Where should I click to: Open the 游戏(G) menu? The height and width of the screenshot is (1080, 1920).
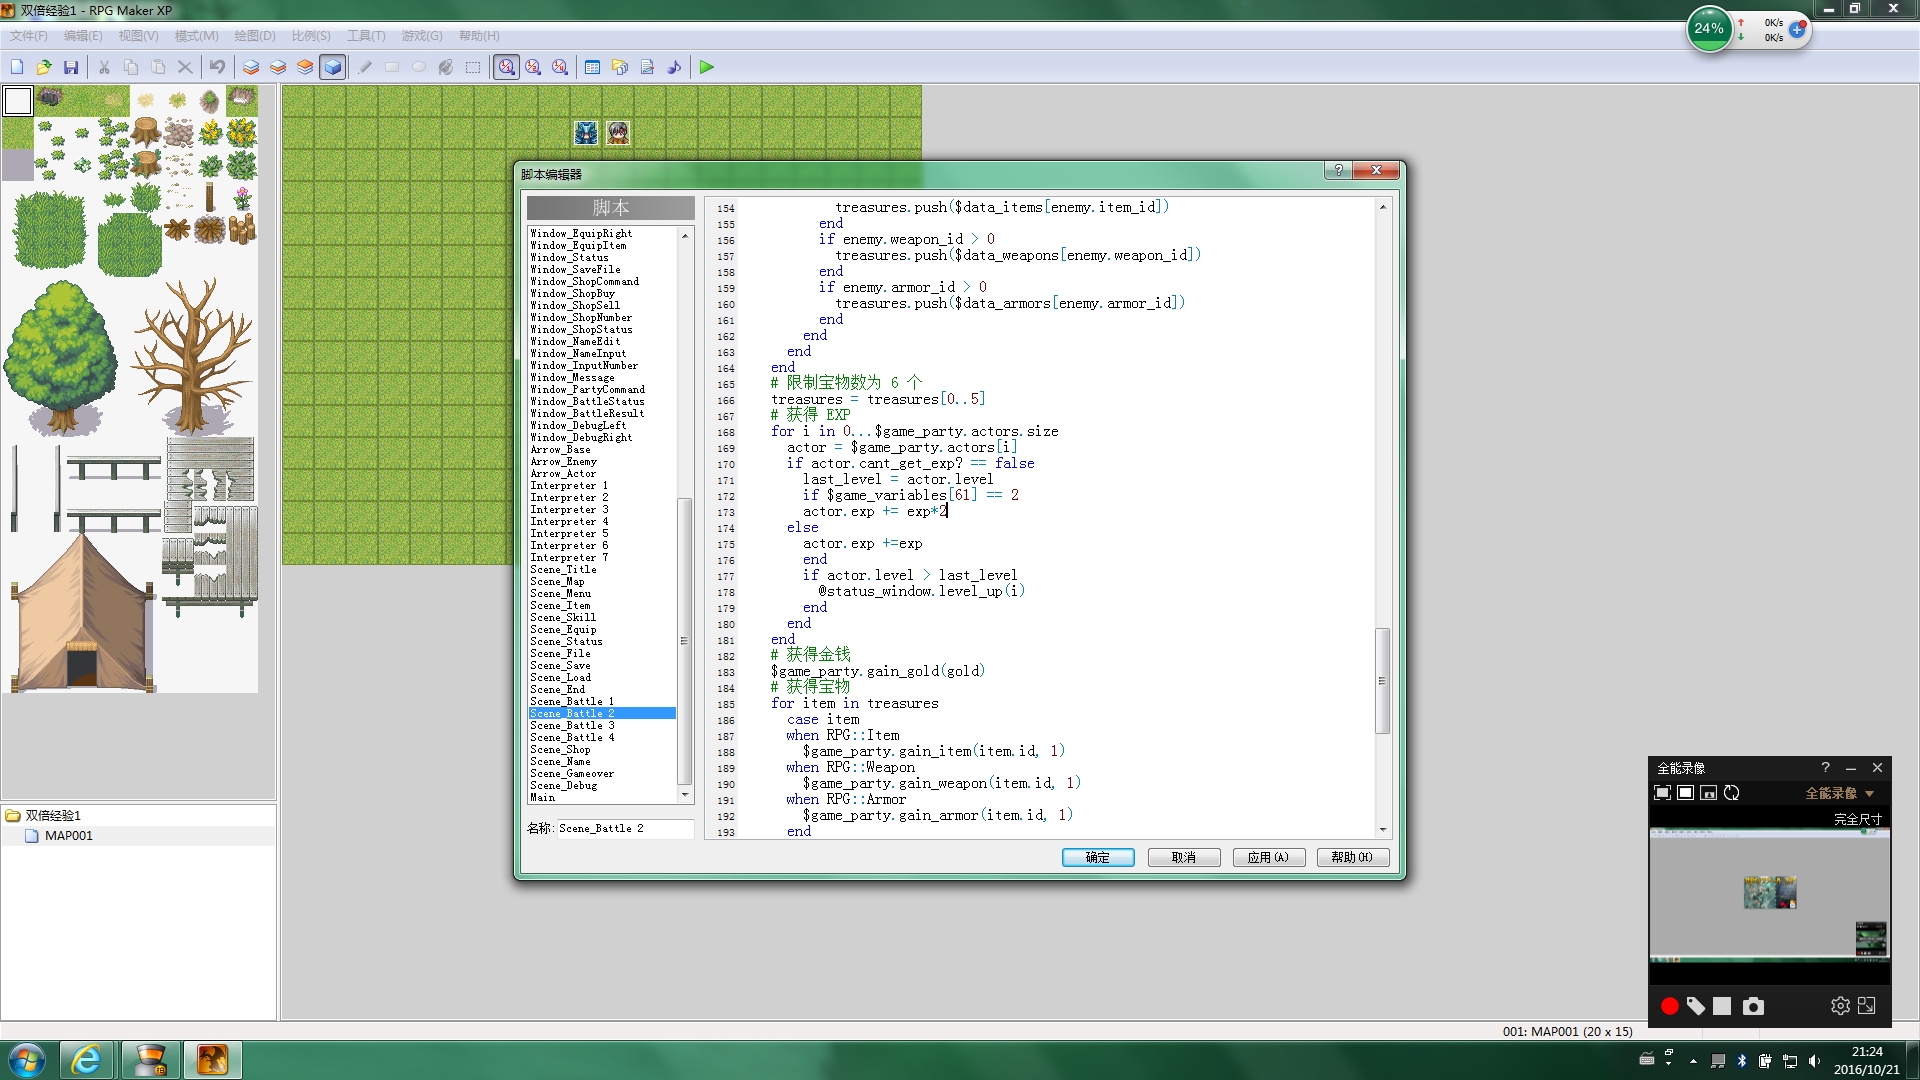422,36
